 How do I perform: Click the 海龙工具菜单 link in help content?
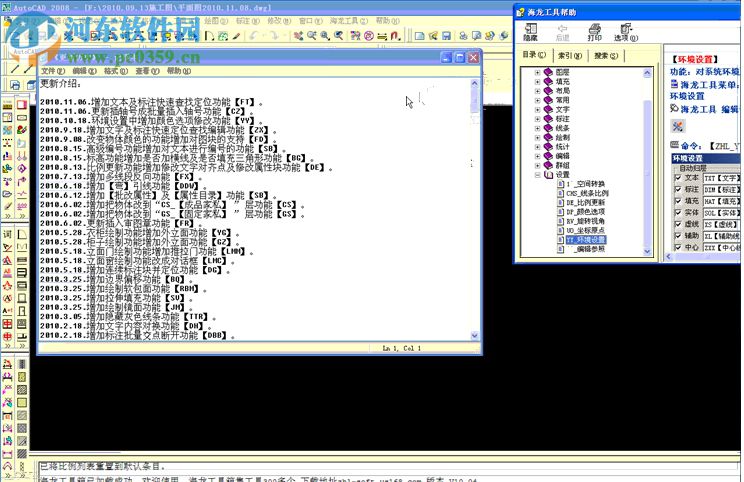(x=709, y=84)
